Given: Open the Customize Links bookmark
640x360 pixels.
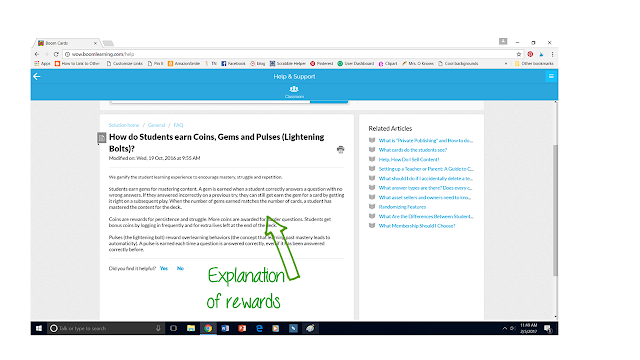Looking at the screenshot, I should coord(124,64).
